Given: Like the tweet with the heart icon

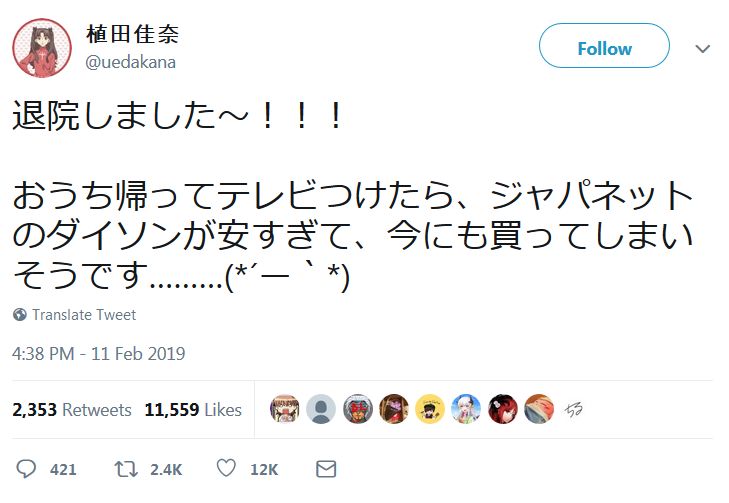Looking at the screenshot, I should [x=226, y=468].
